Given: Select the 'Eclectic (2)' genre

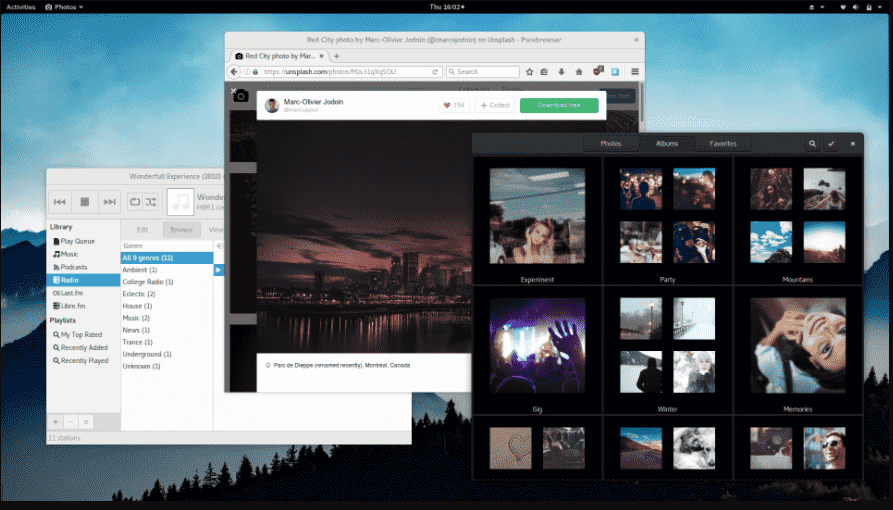Looking at the screenshot, I should click(167, 293).
